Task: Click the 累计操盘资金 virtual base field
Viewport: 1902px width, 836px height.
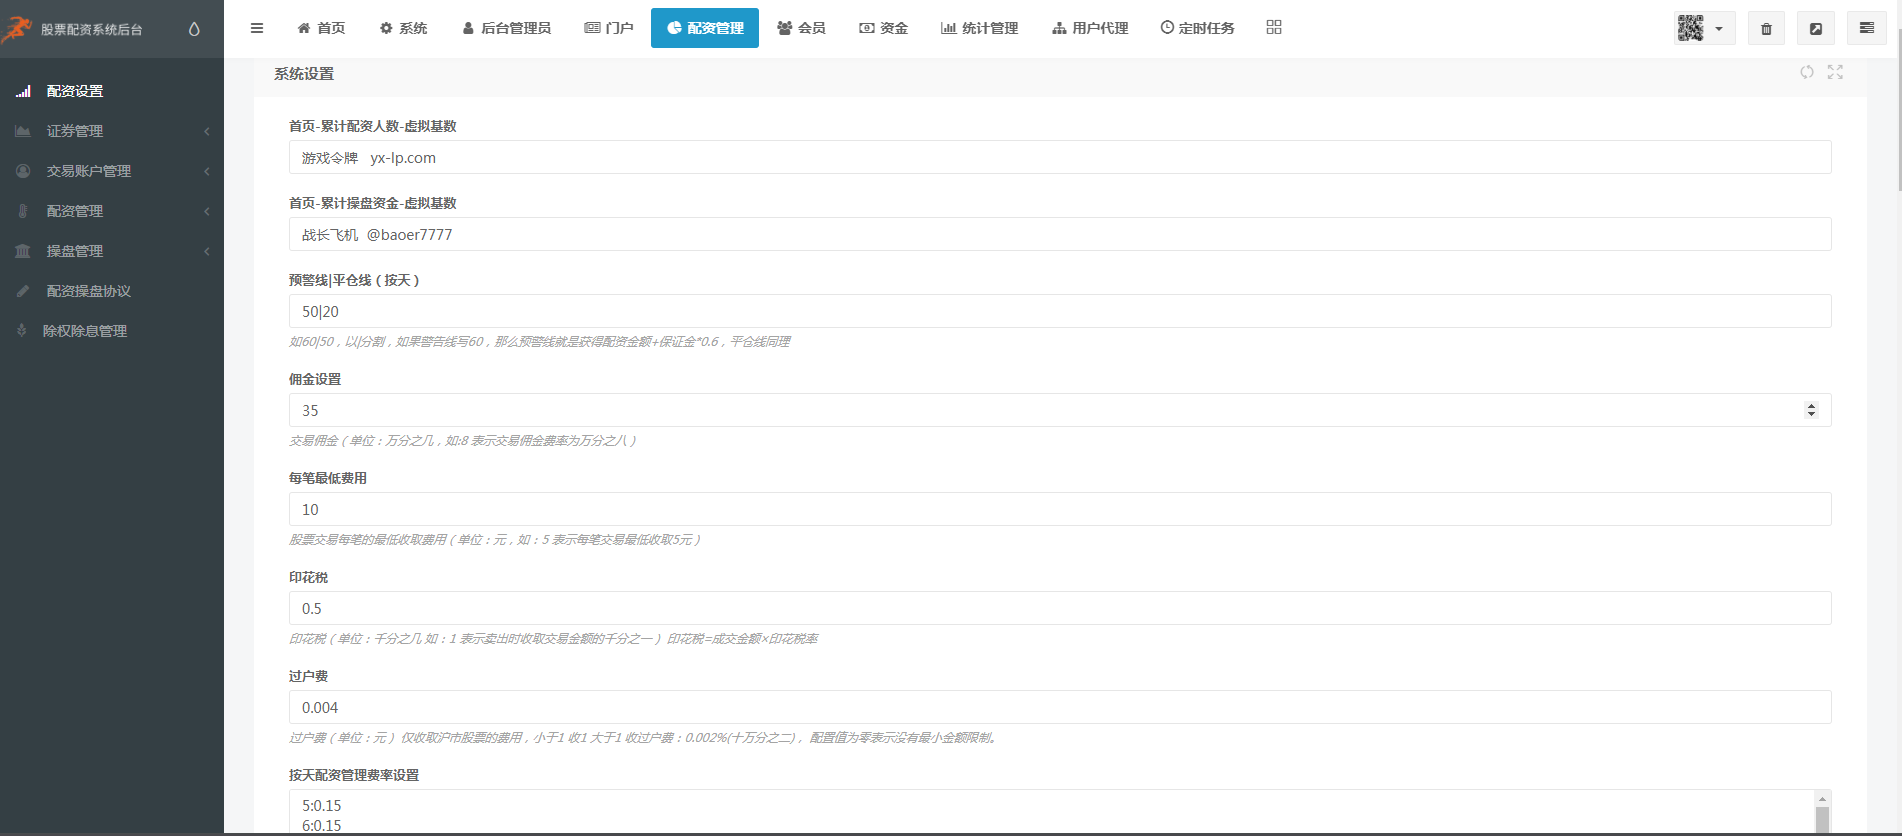Action: point(1060,234)
